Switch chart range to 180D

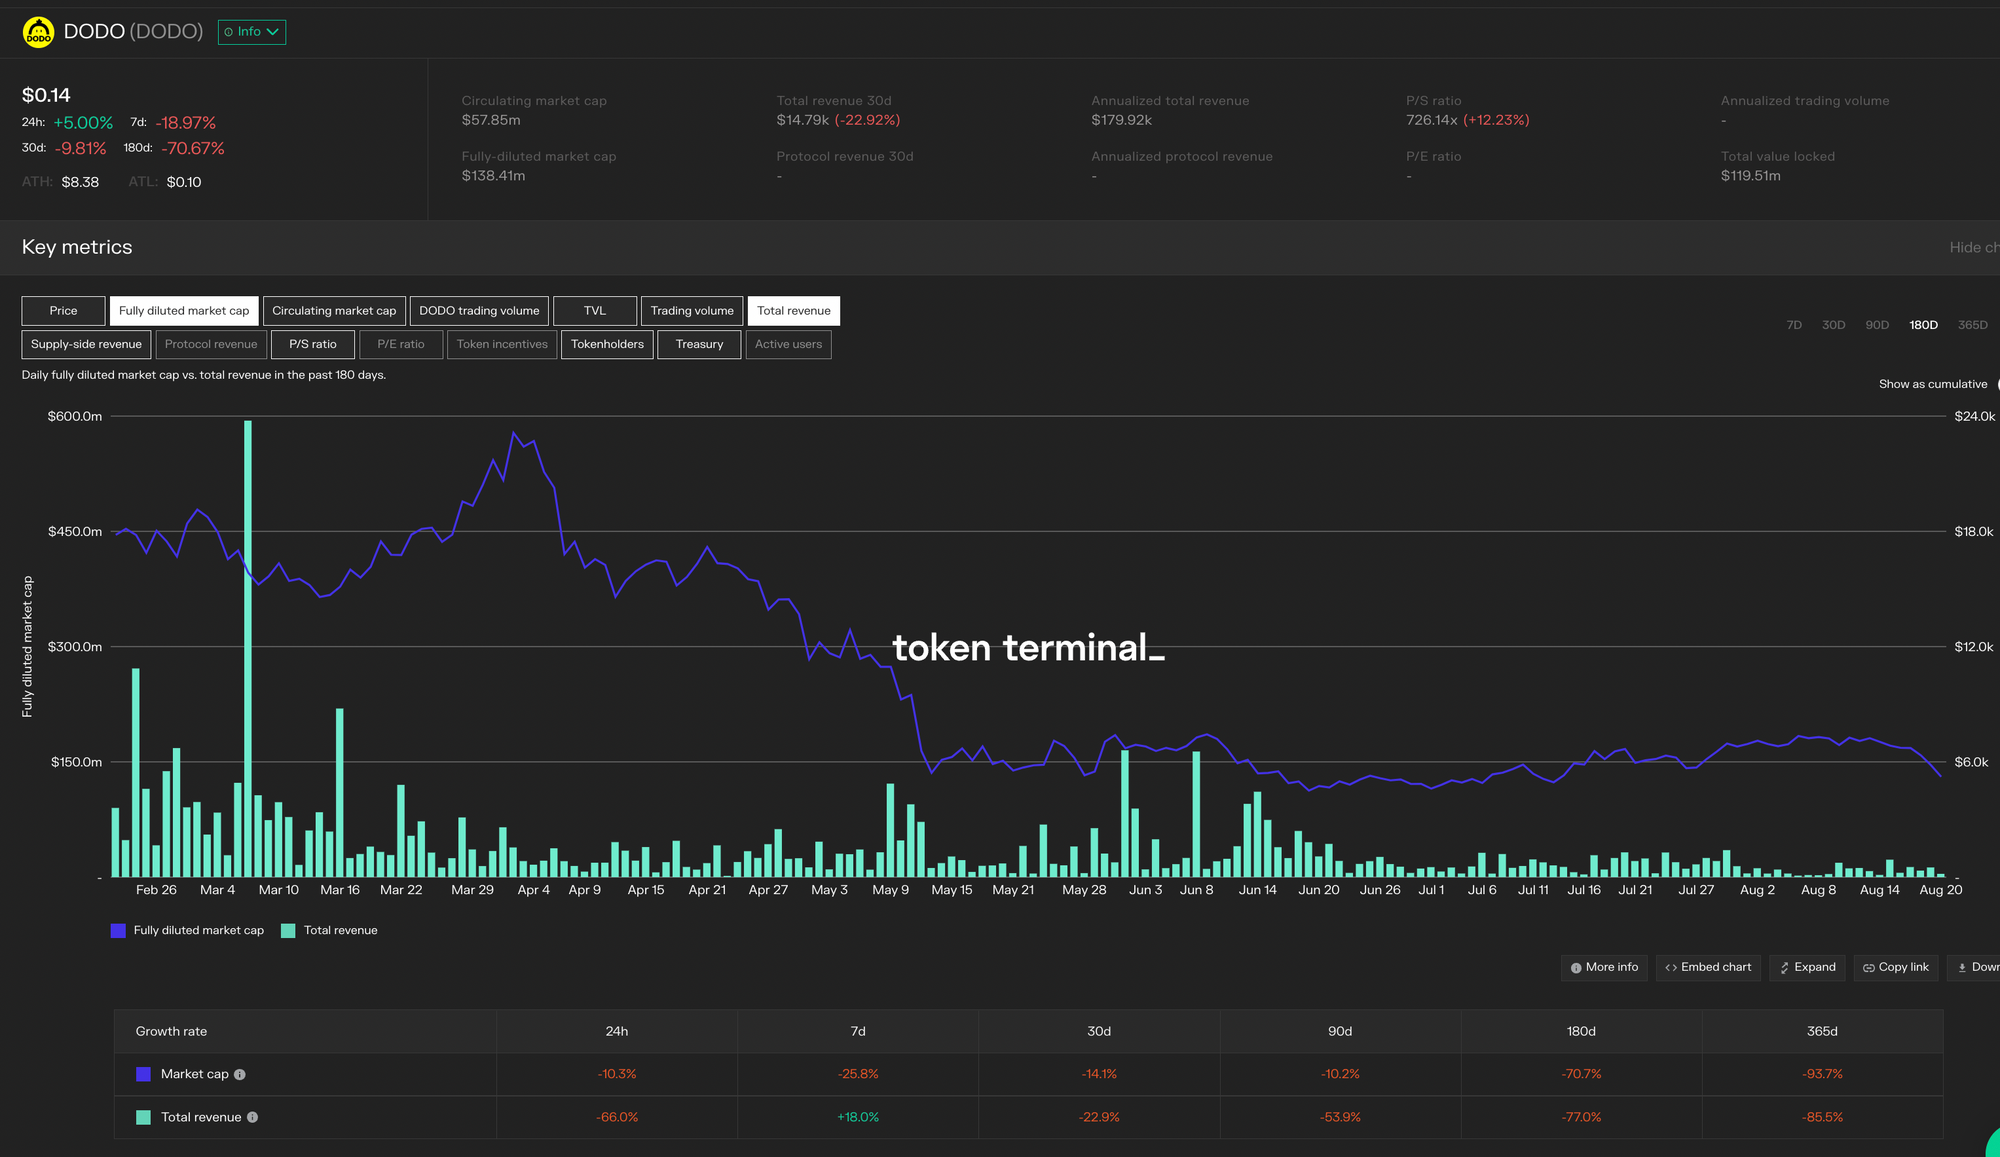click(x=1923, y=325)
